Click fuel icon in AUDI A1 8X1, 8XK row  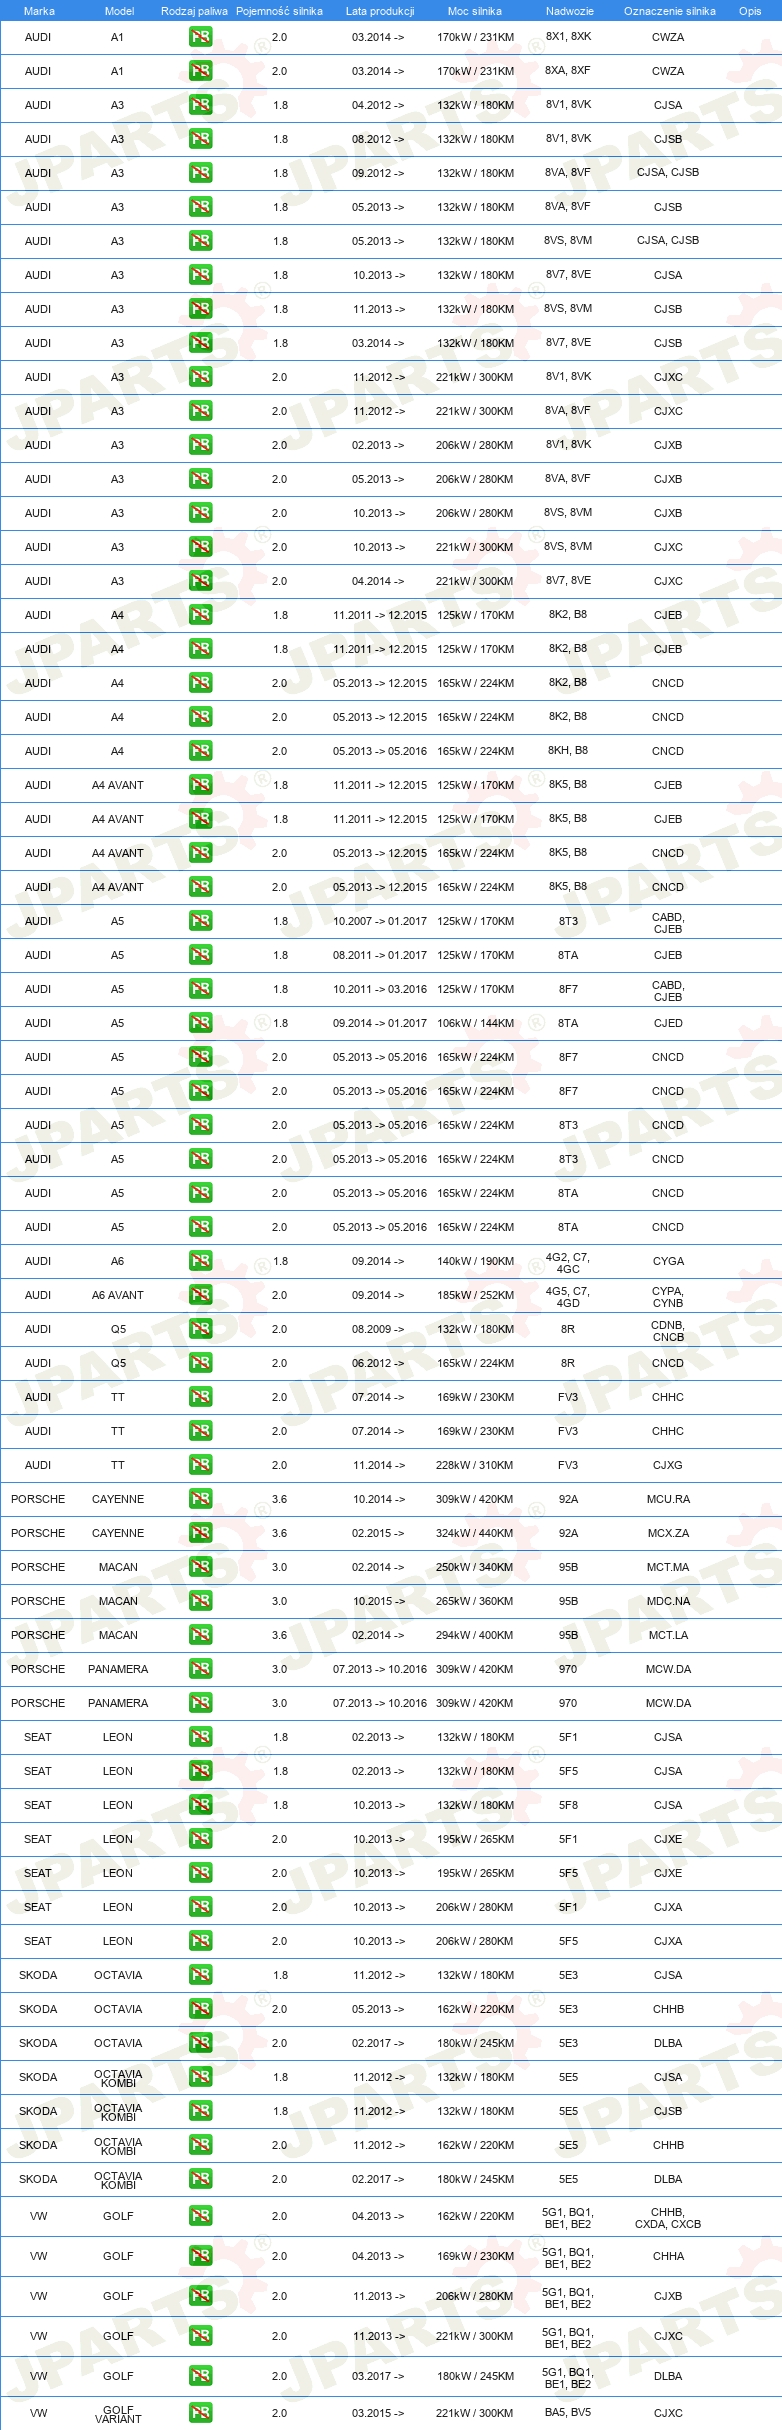(x=200, y=37)
